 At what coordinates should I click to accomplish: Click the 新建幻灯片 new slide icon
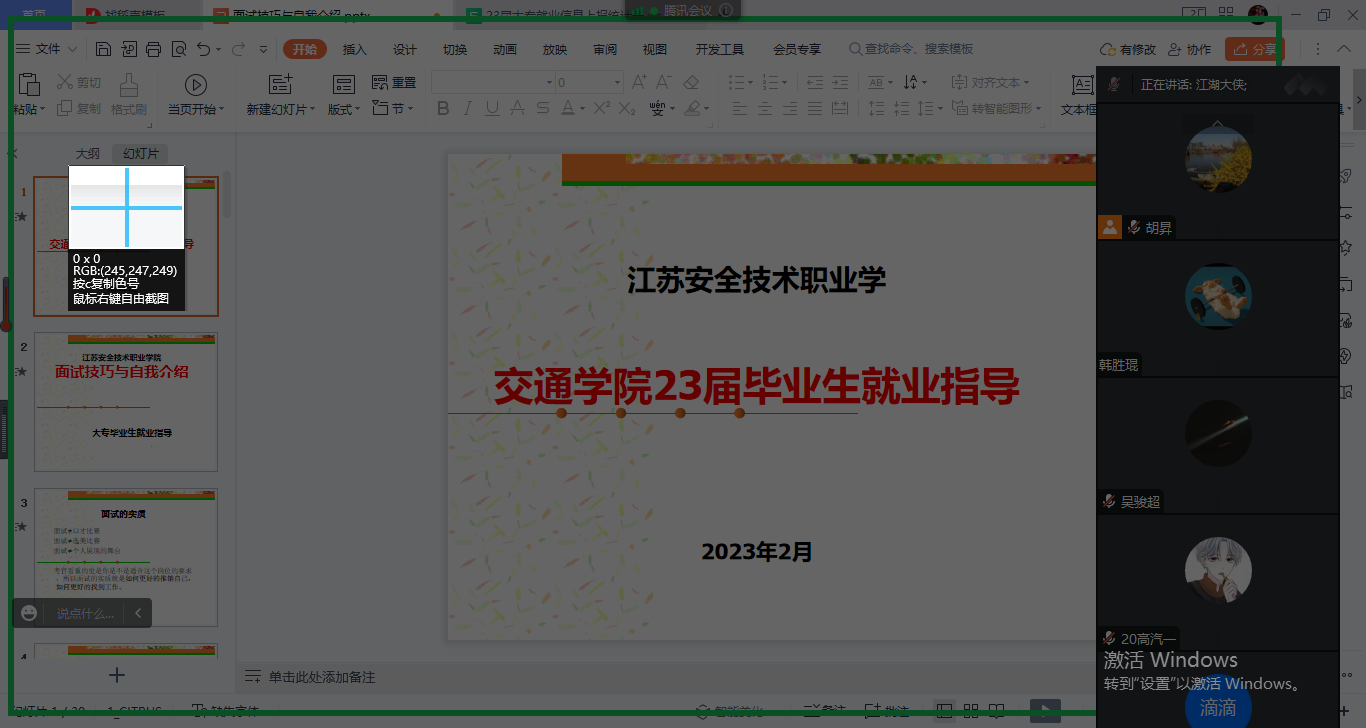click(x=281, y=86)
